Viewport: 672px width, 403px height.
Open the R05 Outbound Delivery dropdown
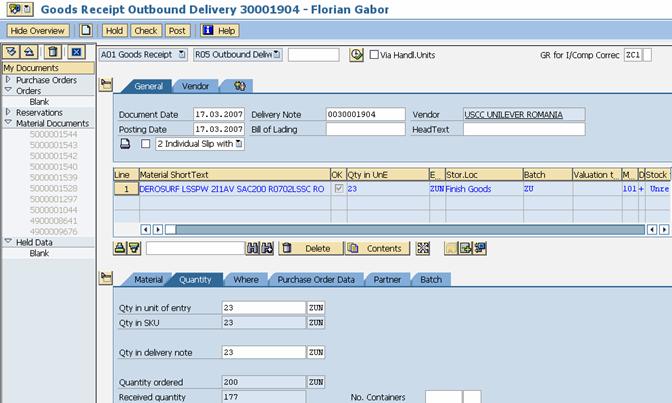click(x=277, y=54)
